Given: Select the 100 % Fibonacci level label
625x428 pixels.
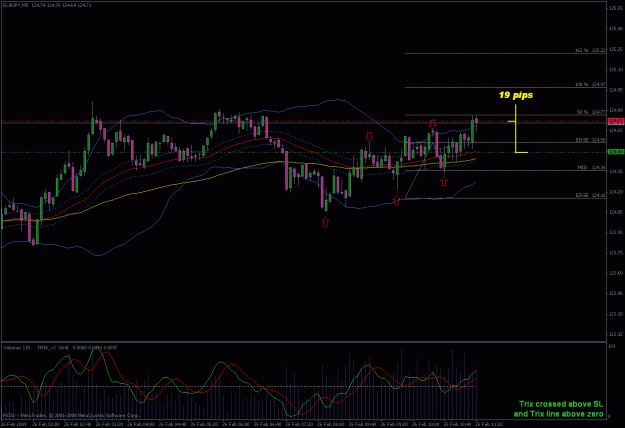Looking at the screenshot, I should coord(590,84).
